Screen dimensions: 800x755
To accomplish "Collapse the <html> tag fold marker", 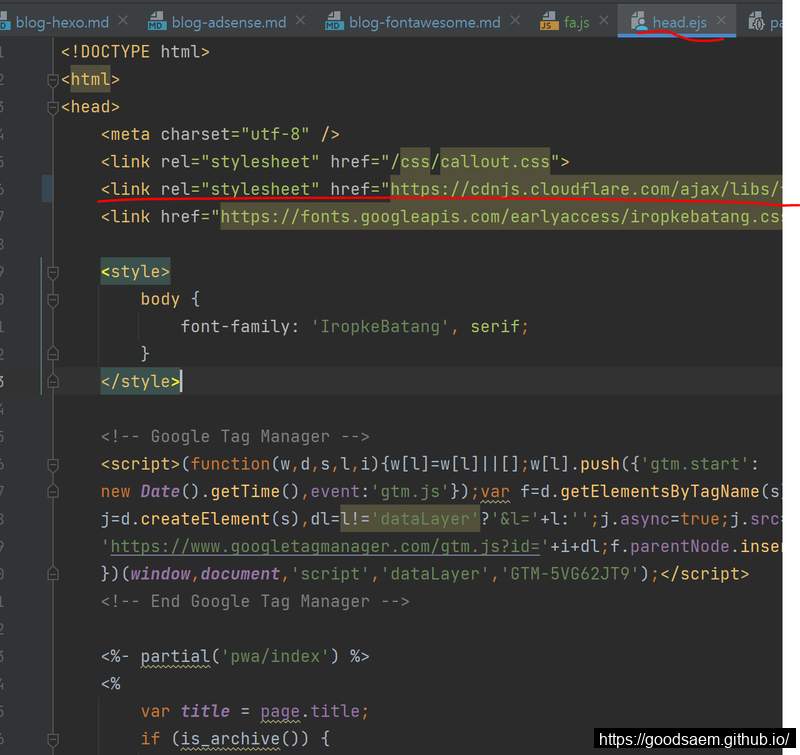I will click(52, 80).
